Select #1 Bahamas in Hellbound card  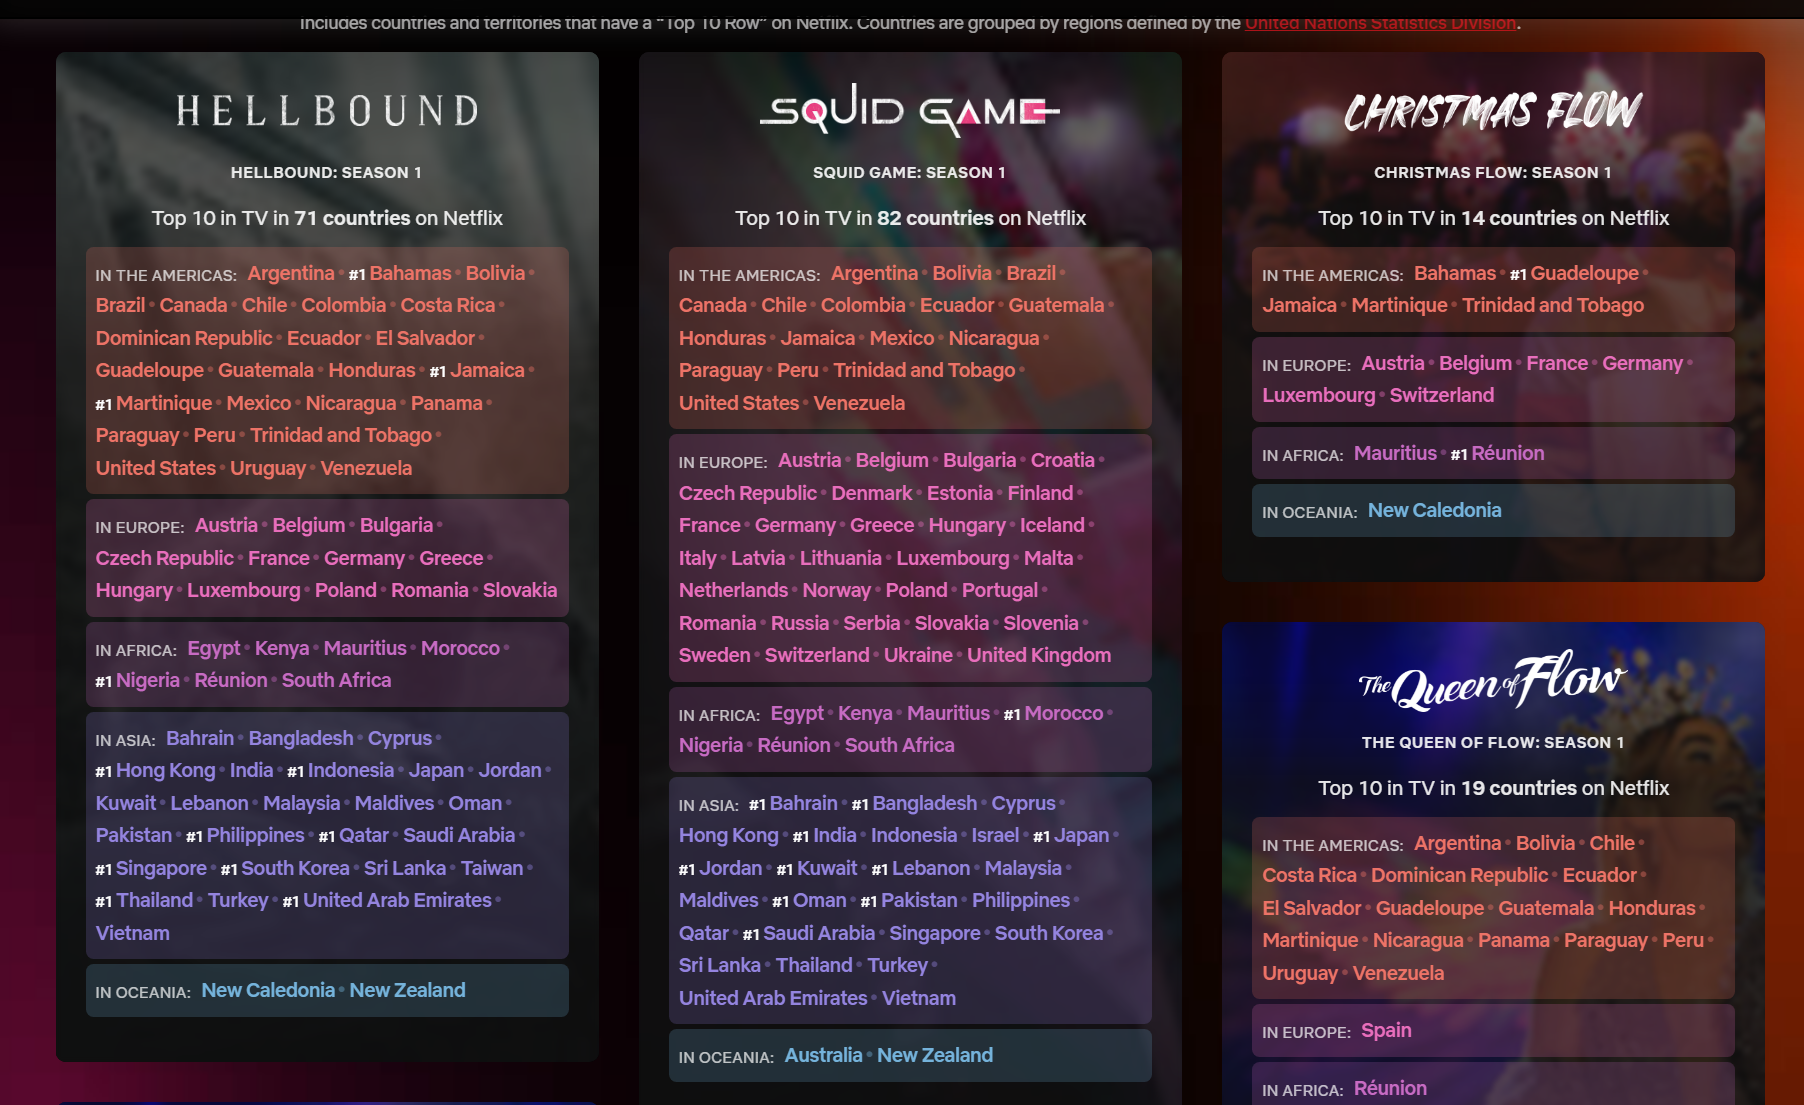tap(400, 274)
